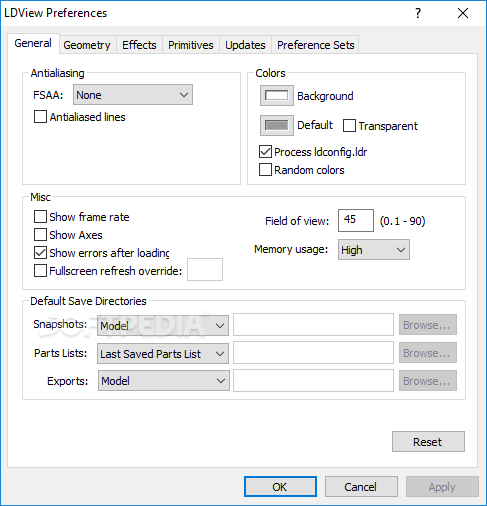This screenshot has height=506, width=487.
Task: Open the FSAA dropdown
Action: (133, 95)
